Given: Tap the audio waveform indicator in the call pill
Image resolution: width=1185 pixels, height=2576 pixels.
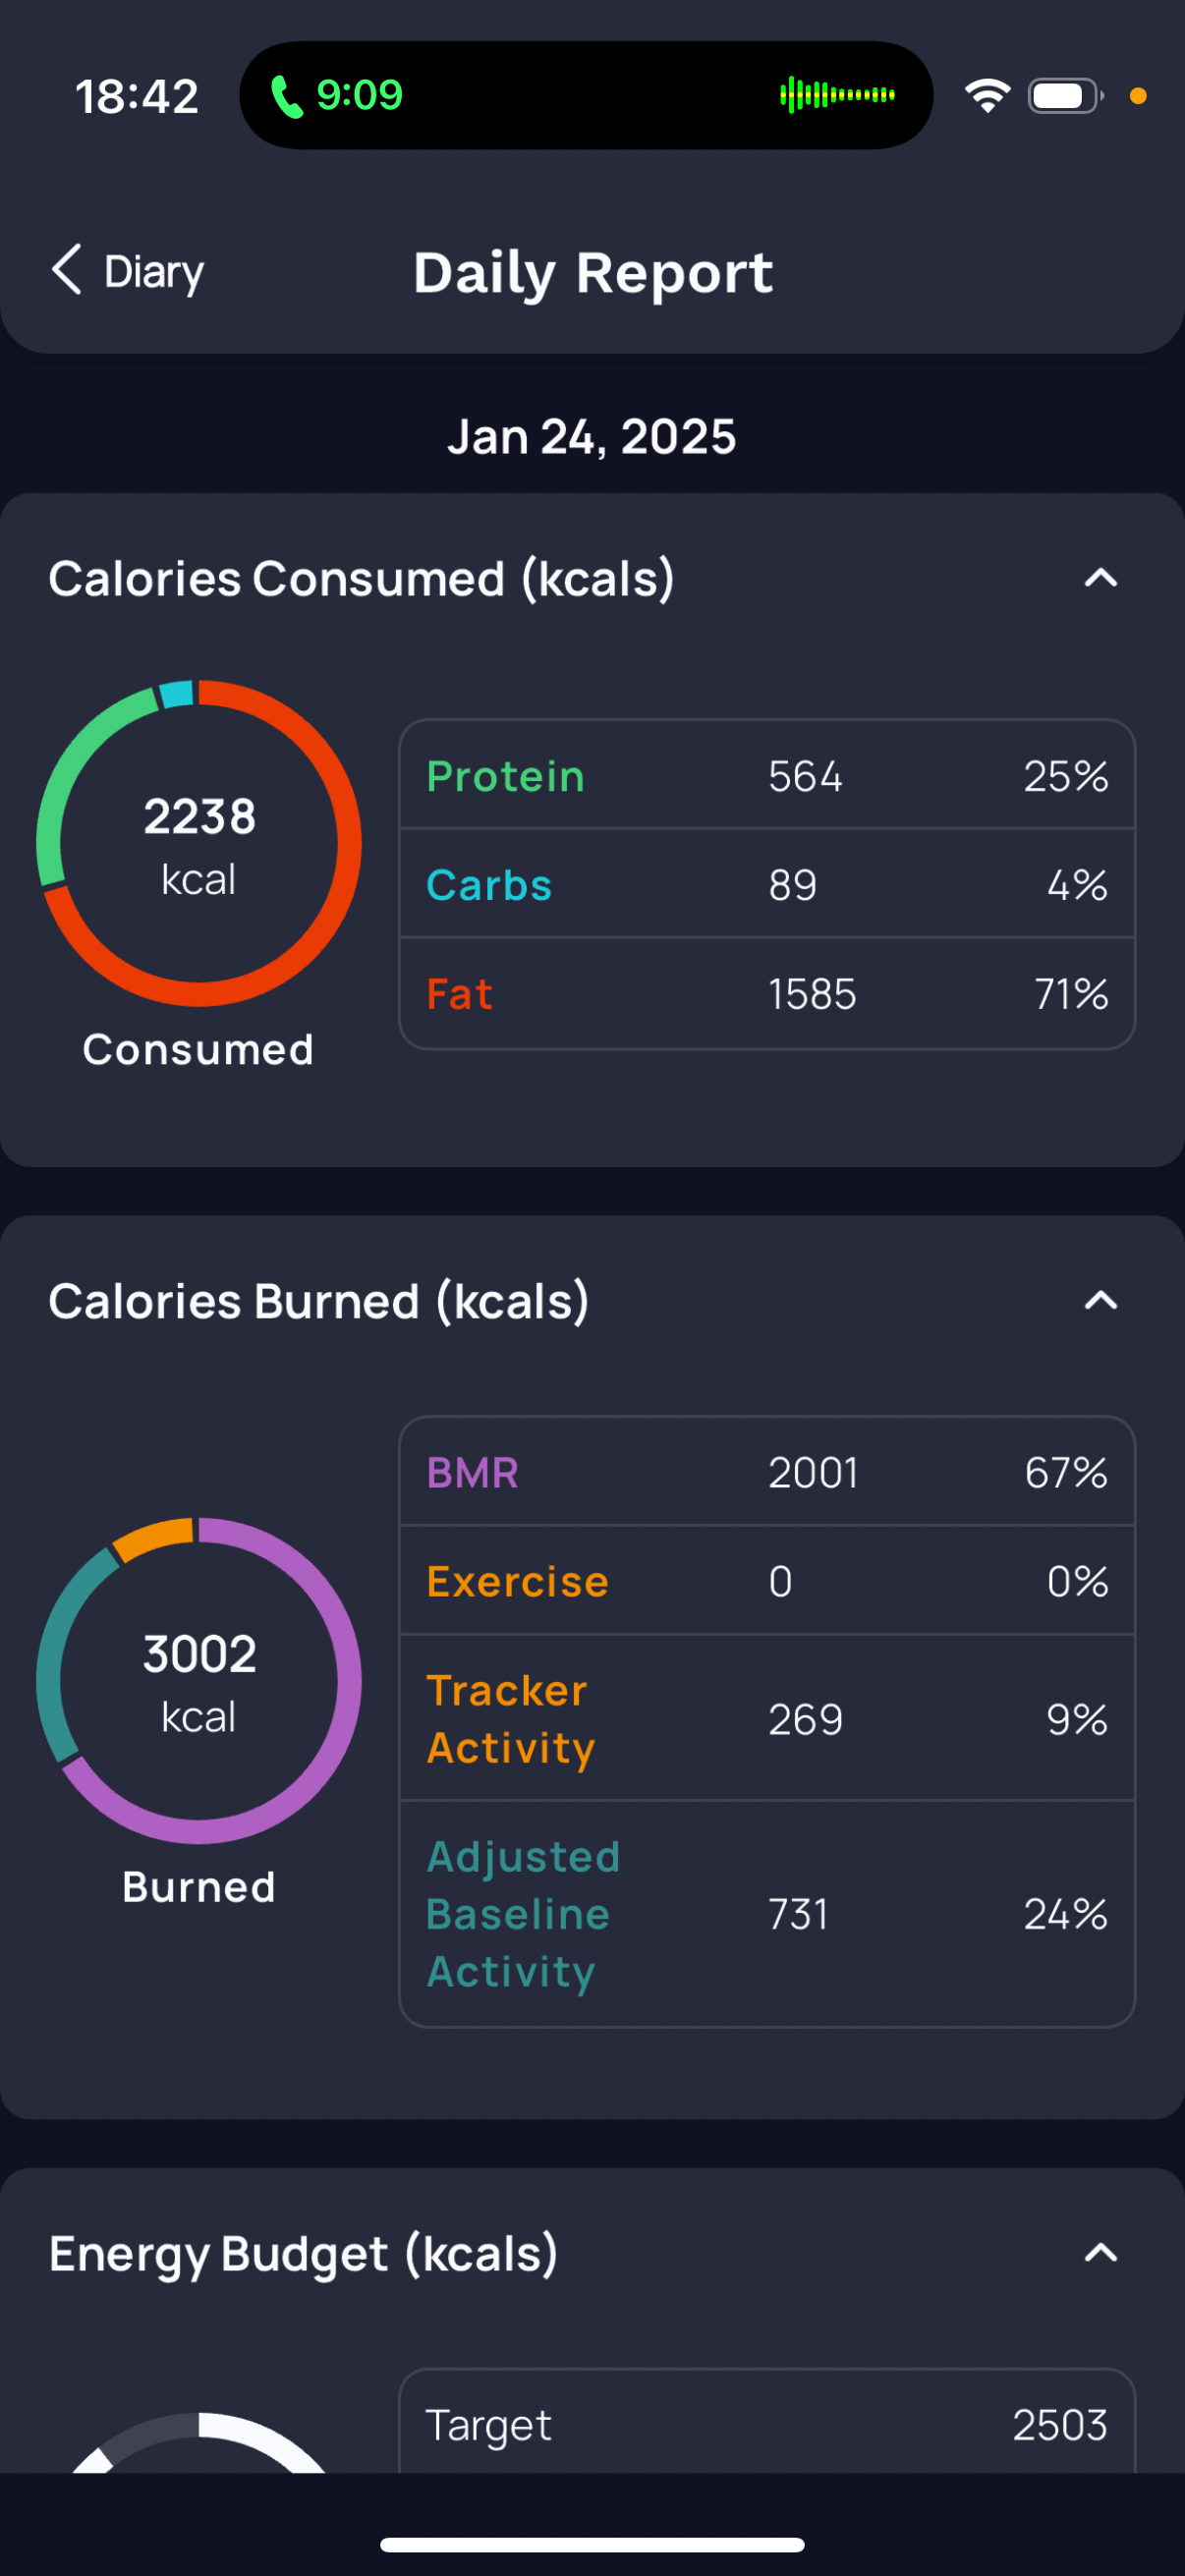Looking at the screenshot, I should coord(837,95).
